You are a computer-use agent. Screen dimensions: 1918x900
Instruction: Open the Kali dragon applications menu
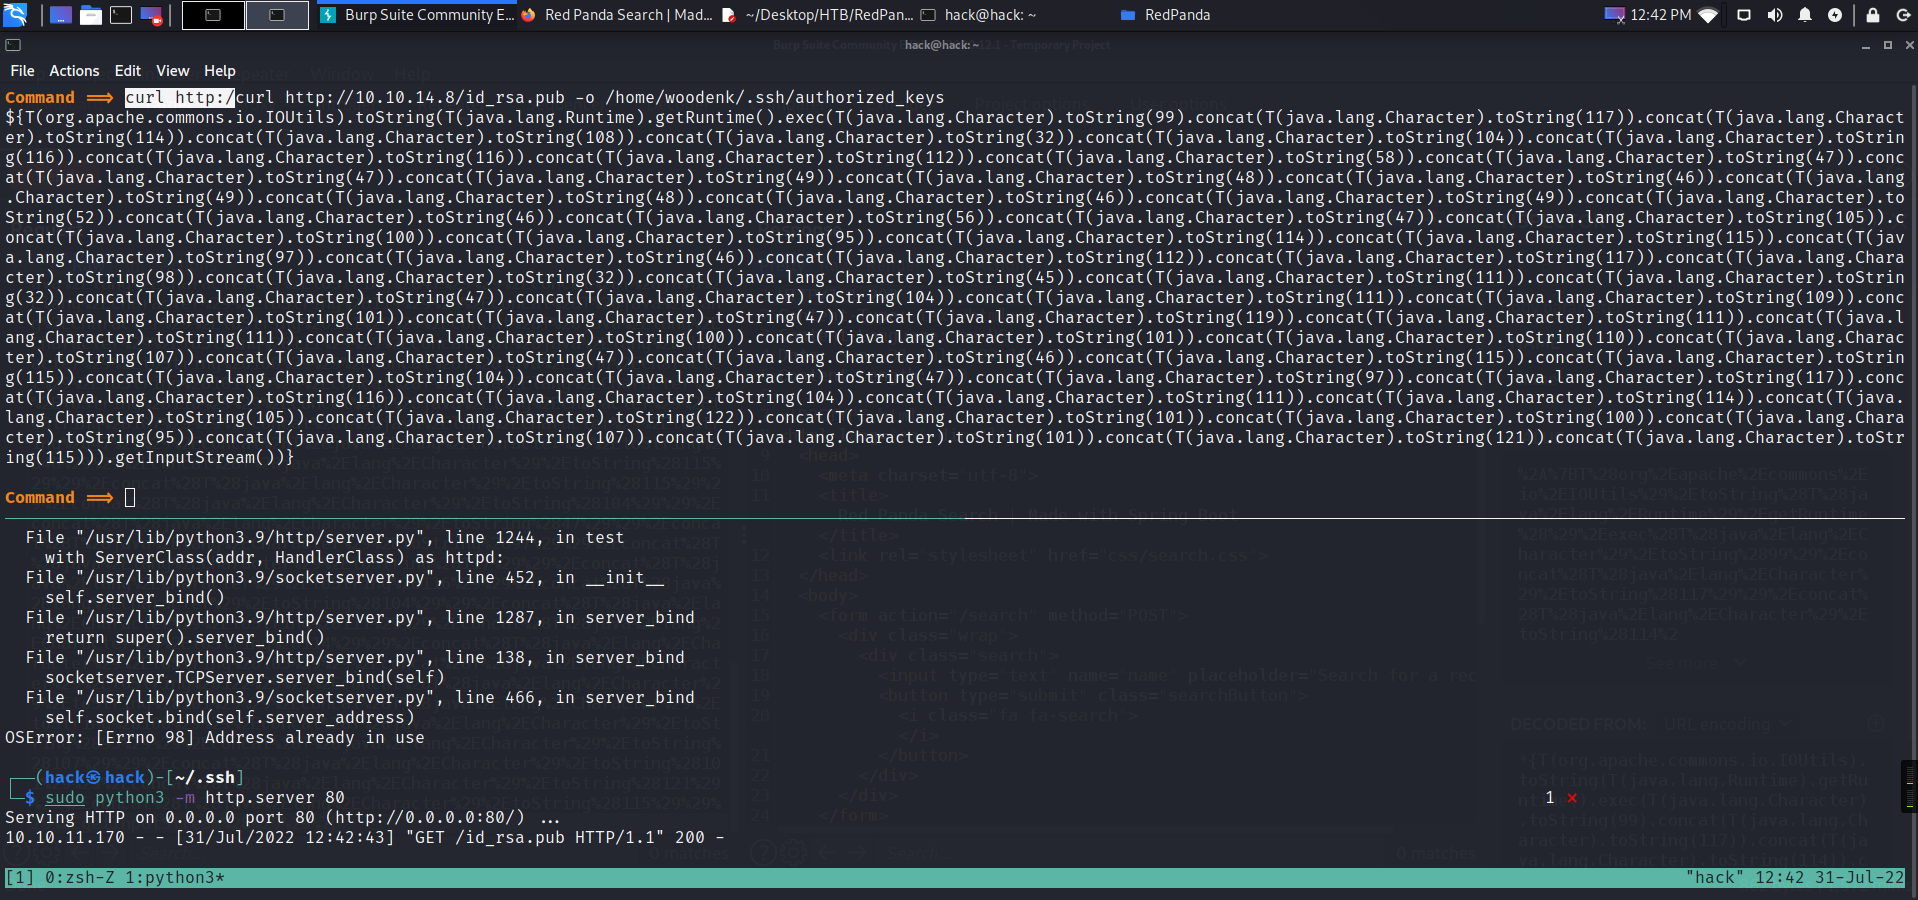pos(15,15)
